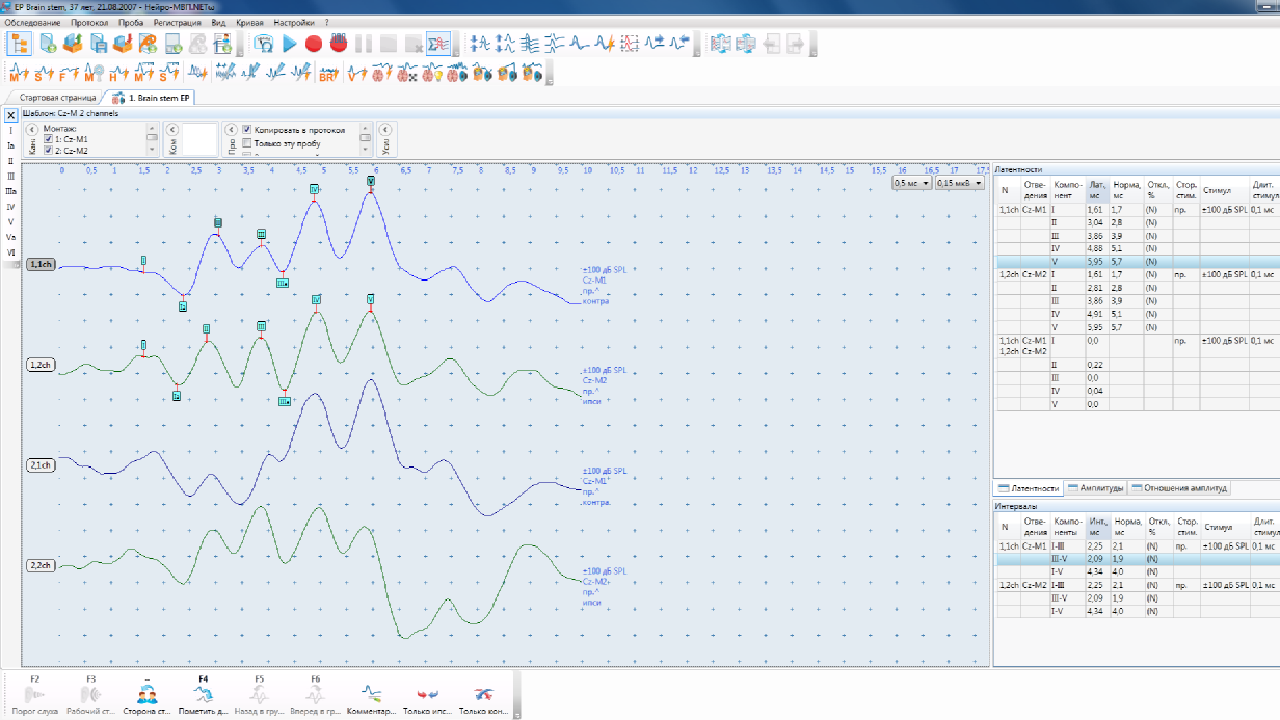
Task: Click the Монтаж list scrollbar
Action: pyautogui.click(x=152, y=140)
